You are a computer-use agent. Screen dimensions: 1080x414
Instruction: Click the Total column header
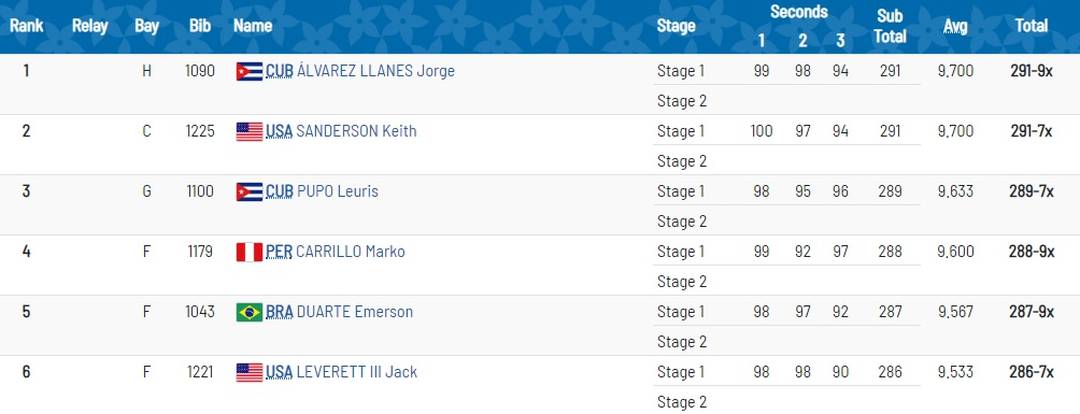[1032, 26]
